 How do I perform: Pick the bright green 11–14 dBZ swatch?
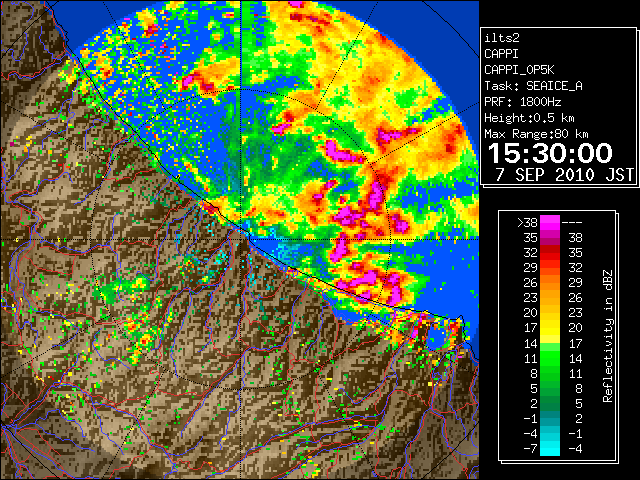[x=550, y=358]
